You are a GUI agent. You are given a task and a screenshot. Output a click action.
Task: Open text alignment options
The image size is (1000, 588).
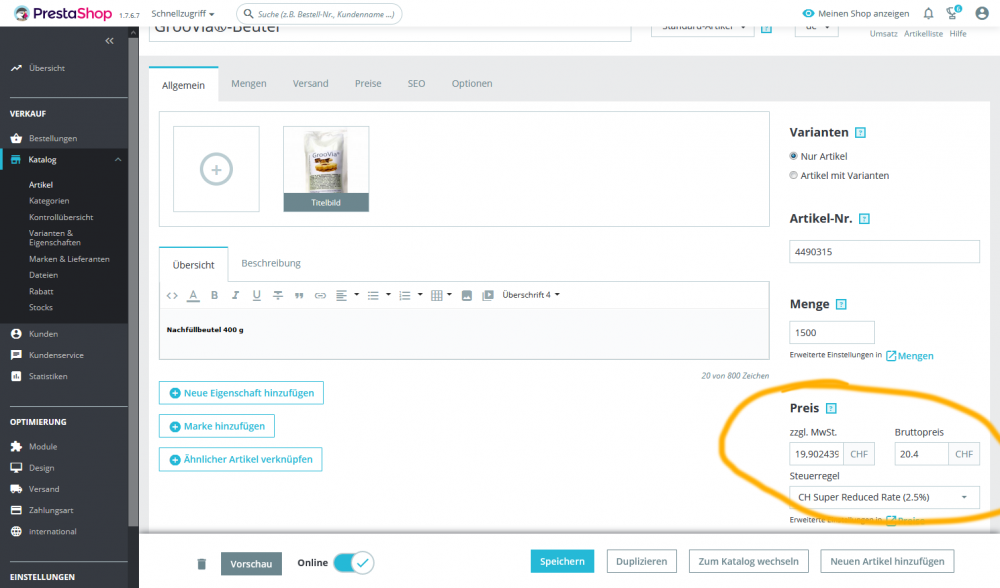pyautogui.click(x=342, y=295)
